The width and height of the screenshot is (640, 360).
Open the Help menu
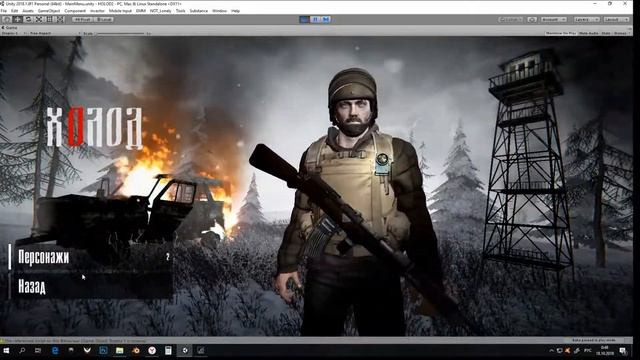click(x=236, y=11)
